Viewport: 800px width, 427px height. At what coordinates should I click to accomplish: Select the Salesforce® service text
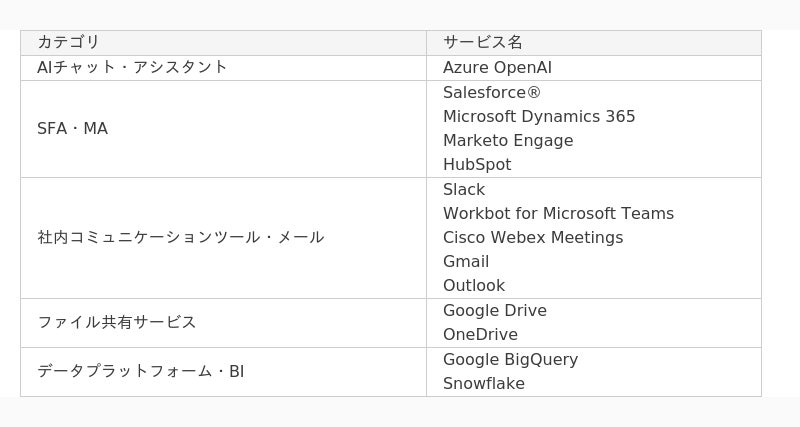pos(491,92)
